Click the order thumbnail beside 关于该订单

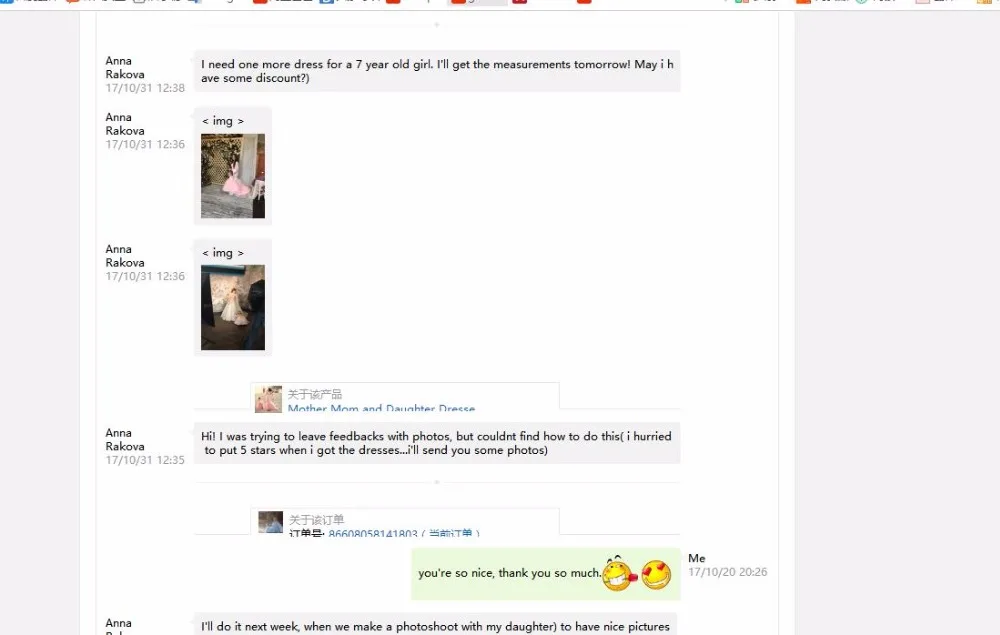click(x=270, y=522)
